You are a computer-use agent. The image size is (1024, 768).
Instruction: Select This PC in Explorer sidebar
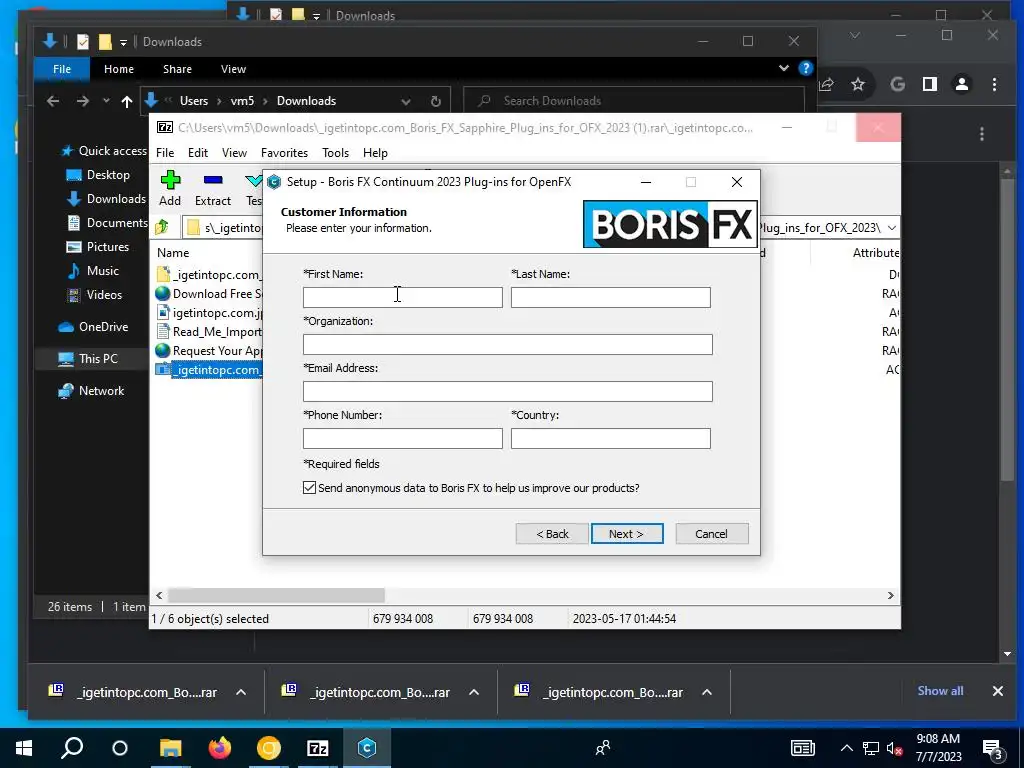pos(88,359)
